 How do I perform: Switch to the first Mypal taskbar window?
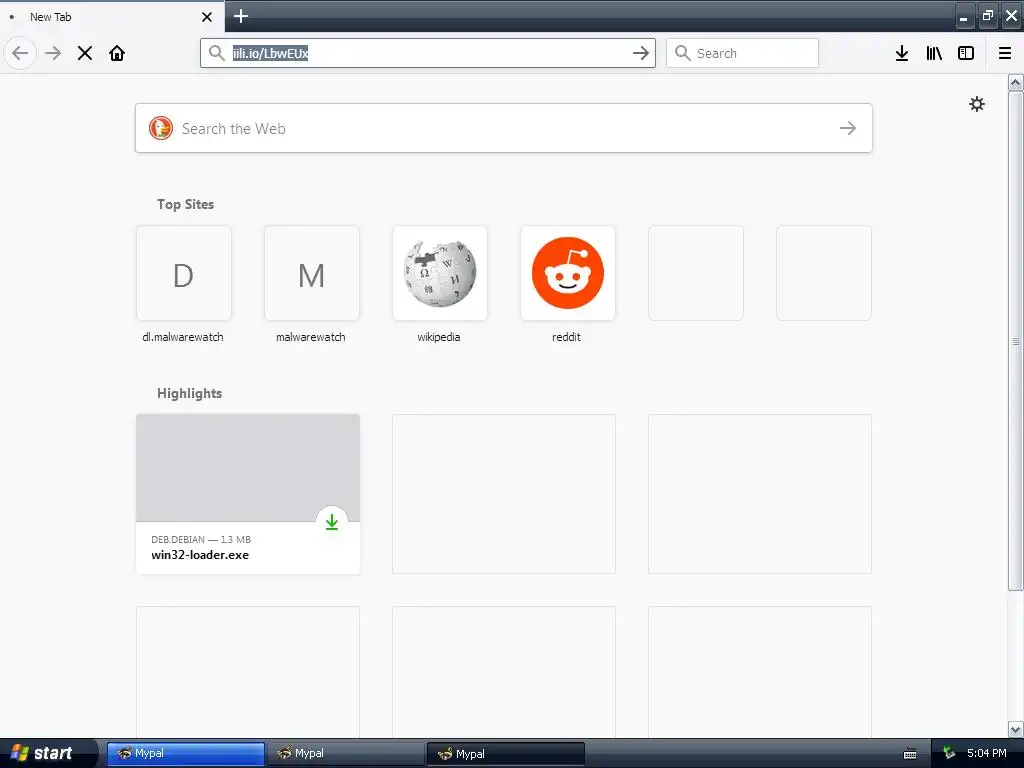(x=185, y=754)
